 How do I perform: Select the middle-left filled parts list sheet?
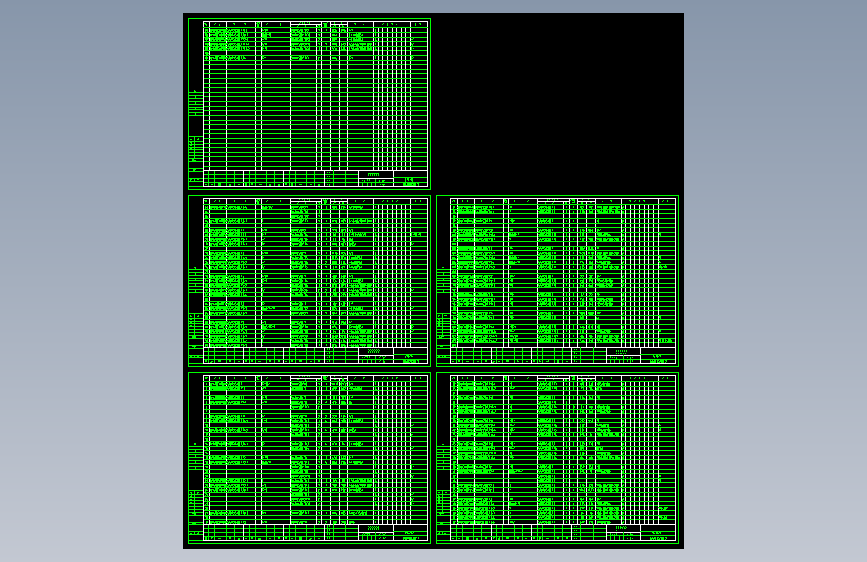pyautogui.click(x=309, y=280)
